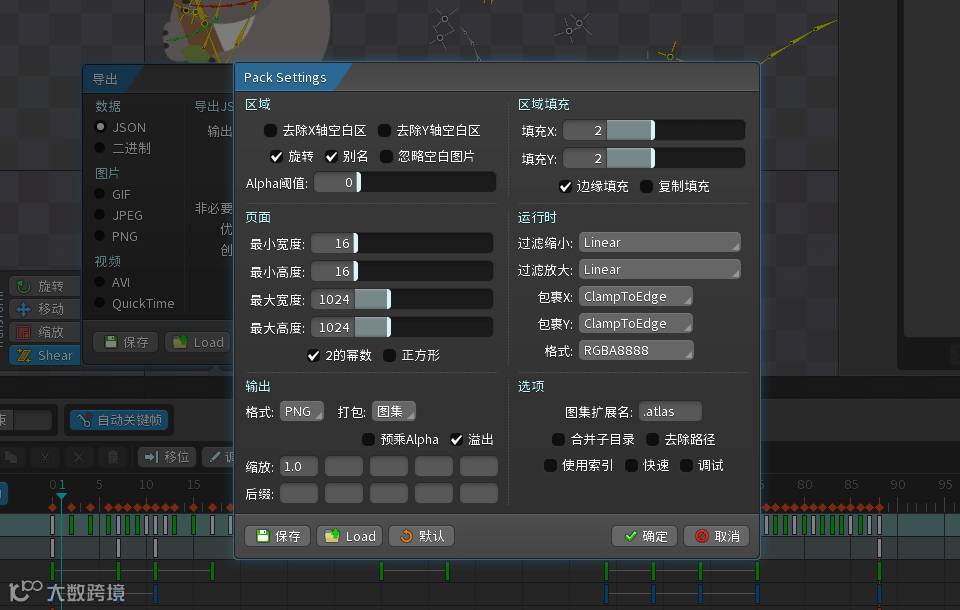This screenshot has width=960, height=610.
Task: Toggle 自动关键帧 auto key
Action: 119,420
